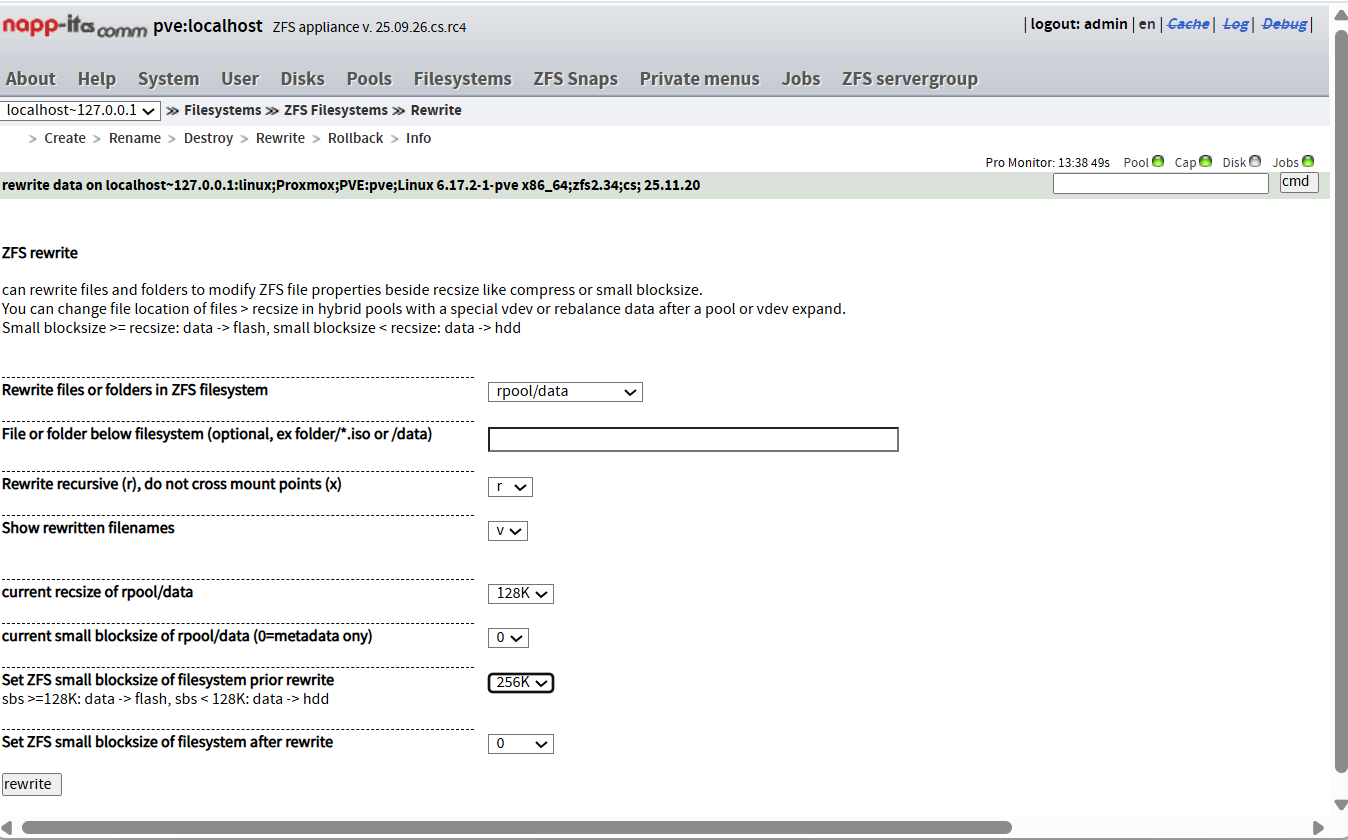Click the "ZFS rewrite" heading
Image resolution: width=1348 pixels, height=840 pixels.
pos(40,253)
